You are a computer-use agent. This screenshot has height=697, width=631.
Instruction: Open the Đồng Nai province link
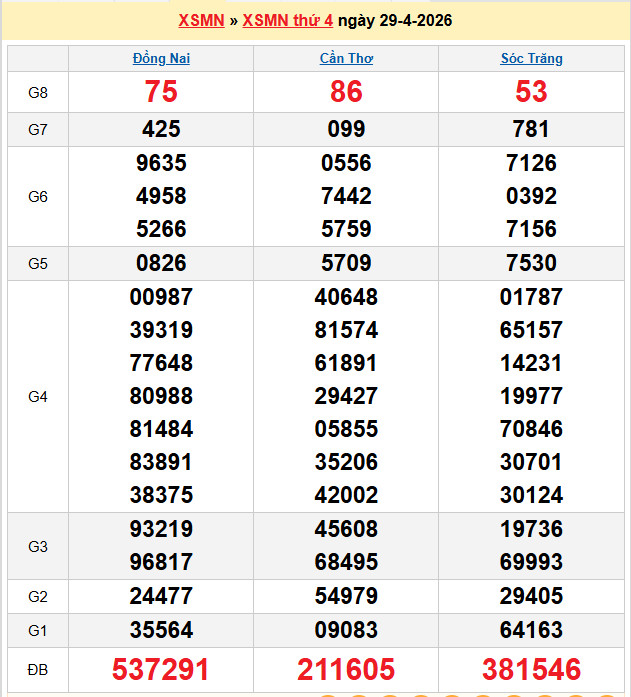[x=161, y=58]
